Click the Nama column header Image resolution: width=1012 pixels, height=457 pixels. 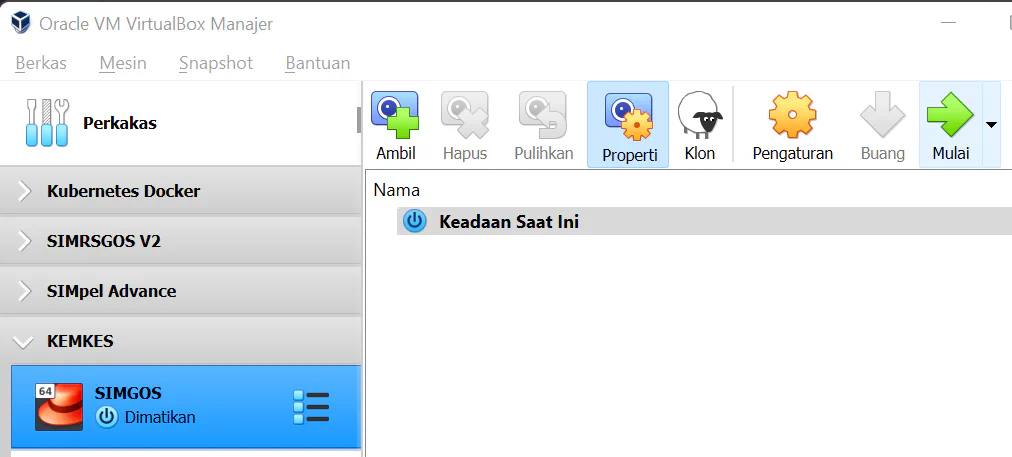pos(397,190)
